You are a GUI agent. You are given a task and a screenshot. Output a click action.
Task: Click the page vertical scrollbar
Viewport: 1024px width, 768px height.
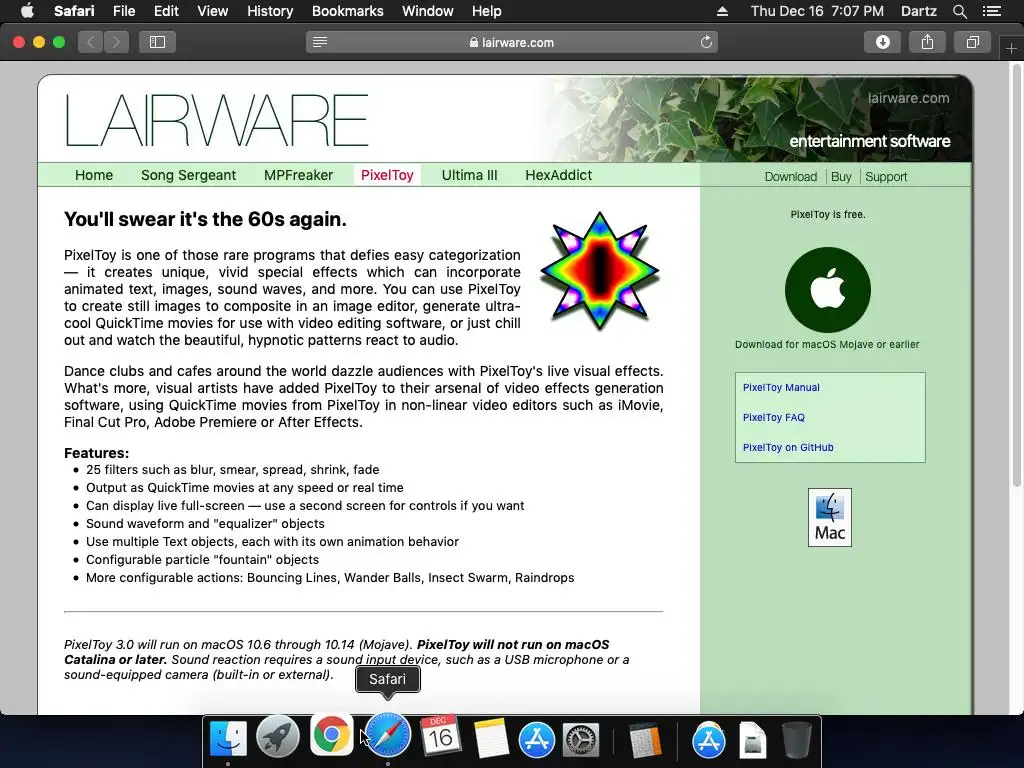1016,274
